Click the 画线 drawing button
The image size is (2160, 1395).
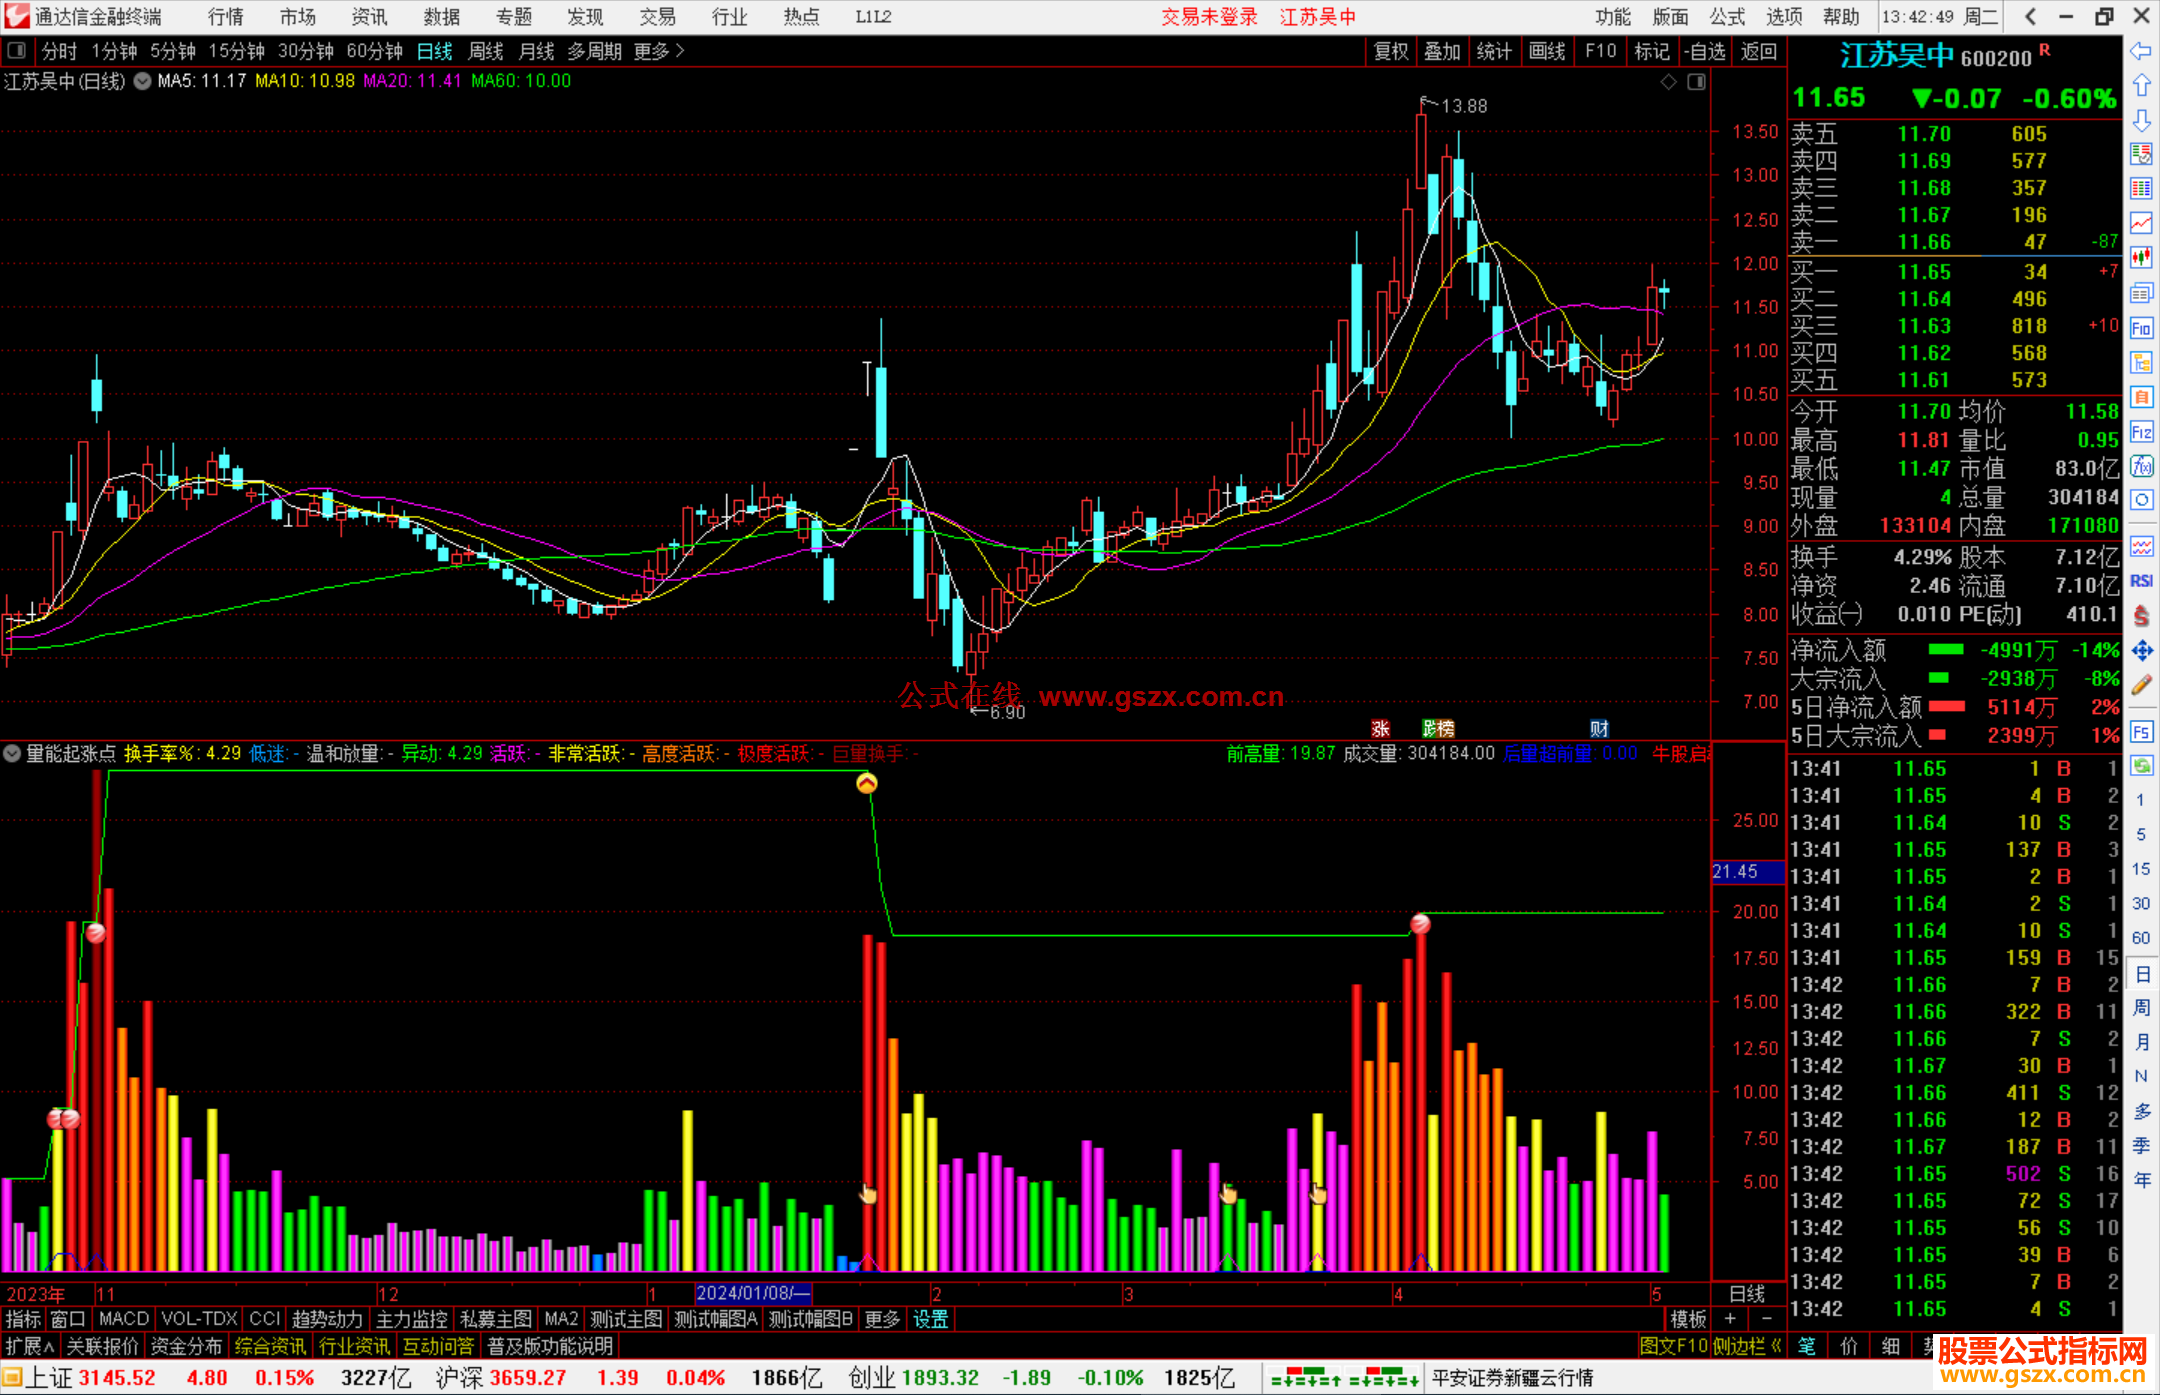[x=1546, y=51]
